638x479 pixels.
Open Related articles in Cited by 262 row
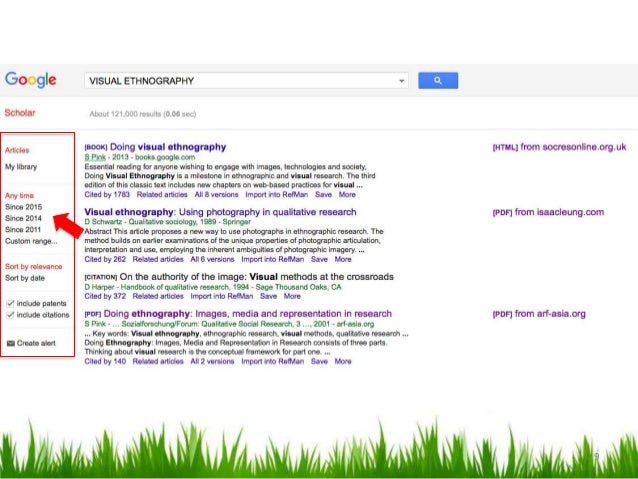(158, 259)
